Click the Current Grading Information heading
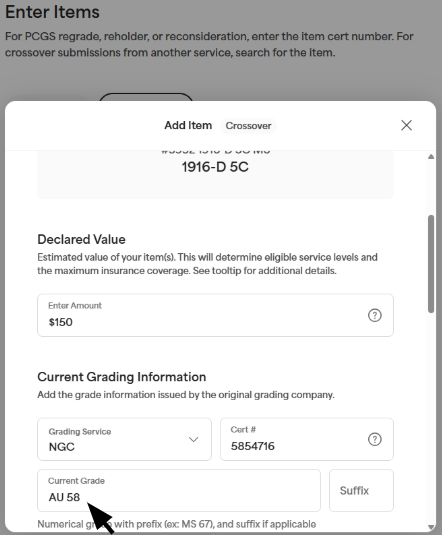442x535 pixels. (122, 377)
